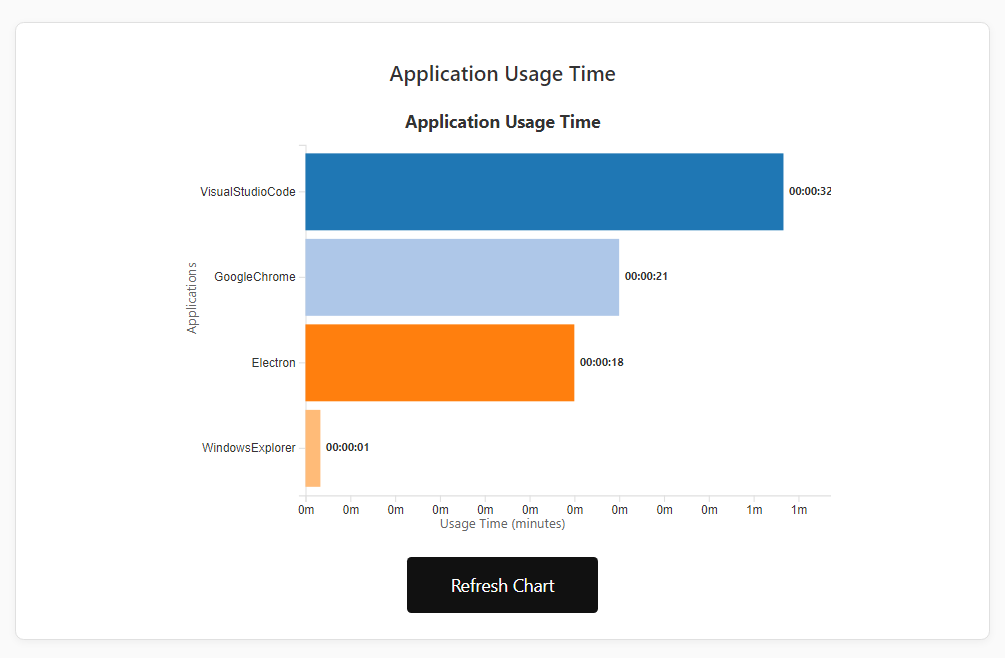1005x658 pixels.
Task: Select the VisualStudioCode axis label
Action: pos(247,191)
